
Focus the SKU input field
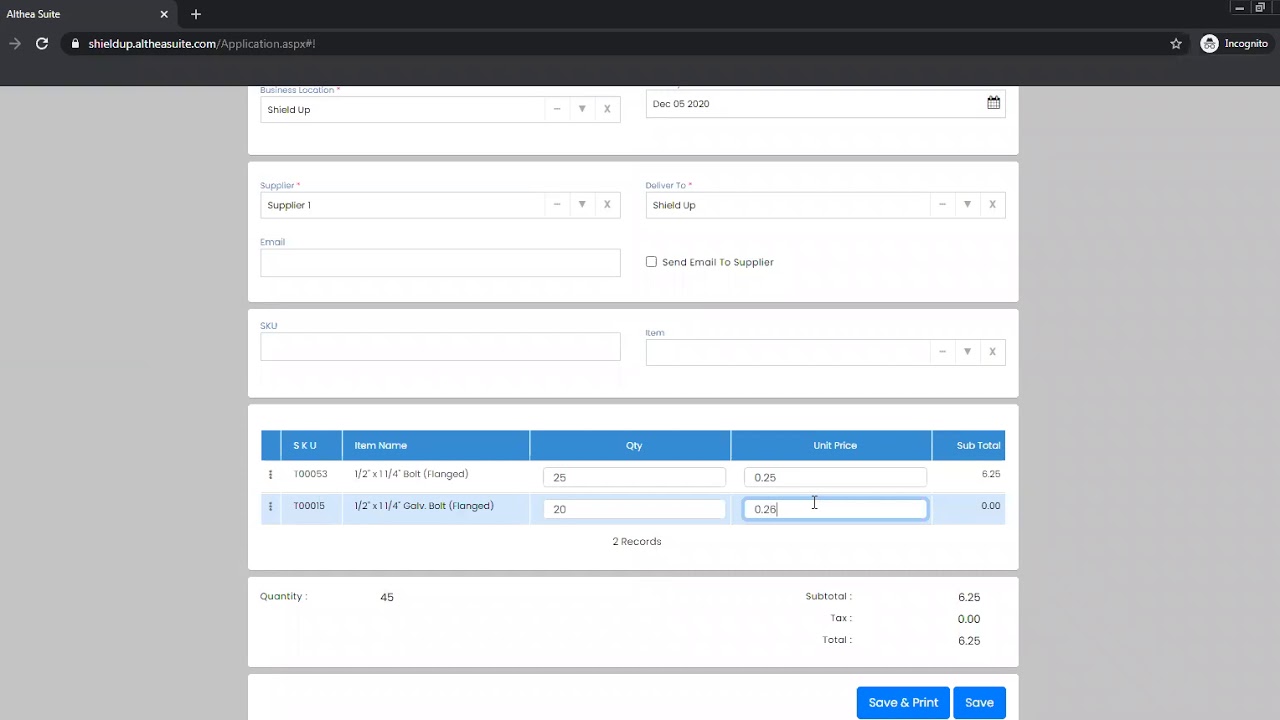[x=440, y=347]
